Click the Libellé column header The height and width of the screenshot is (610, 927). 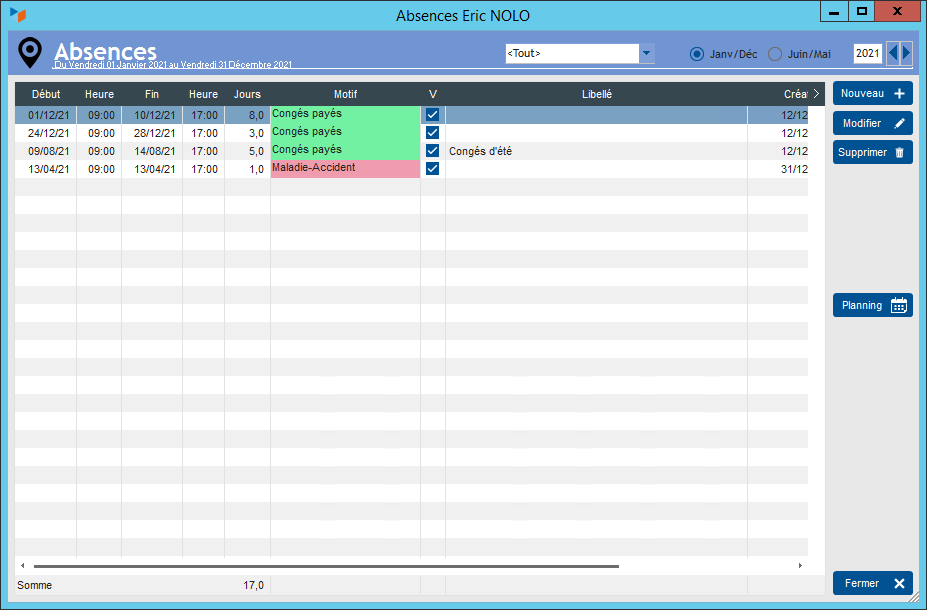point(596,94)
